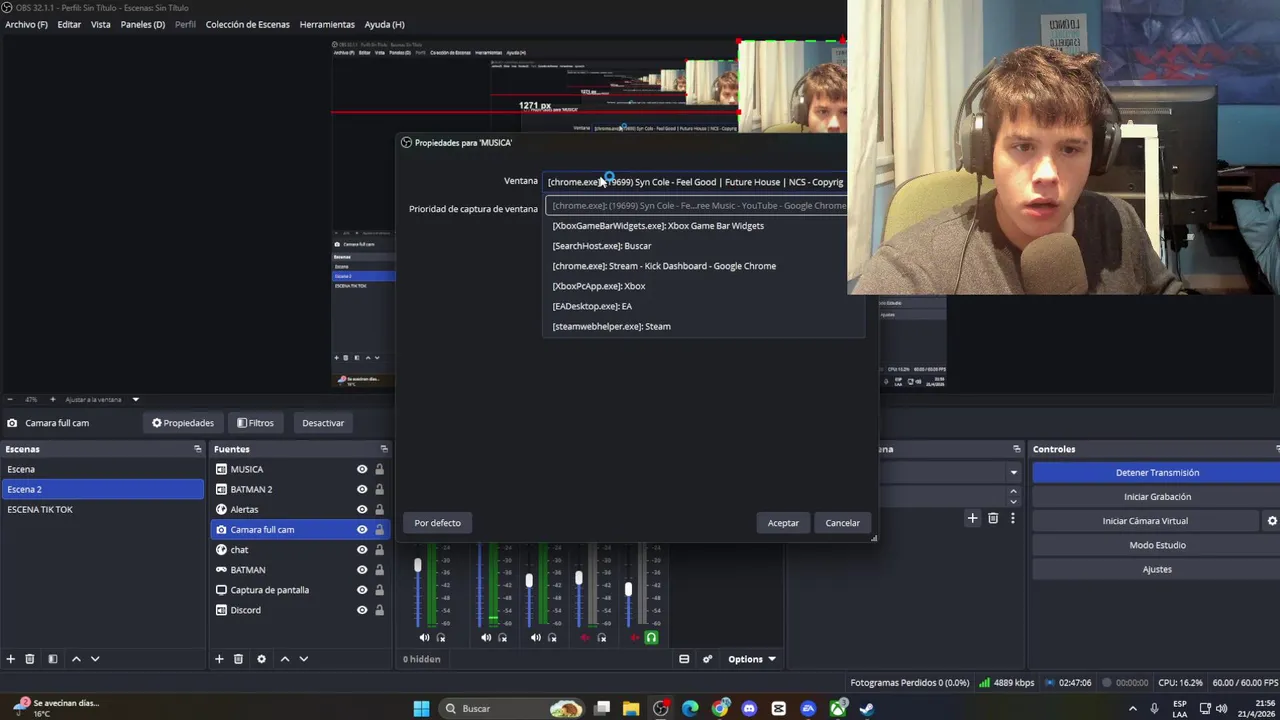Delete the selected scene using the trash icon
This screenshot has width=1280, height=720.
click(30, 659)
